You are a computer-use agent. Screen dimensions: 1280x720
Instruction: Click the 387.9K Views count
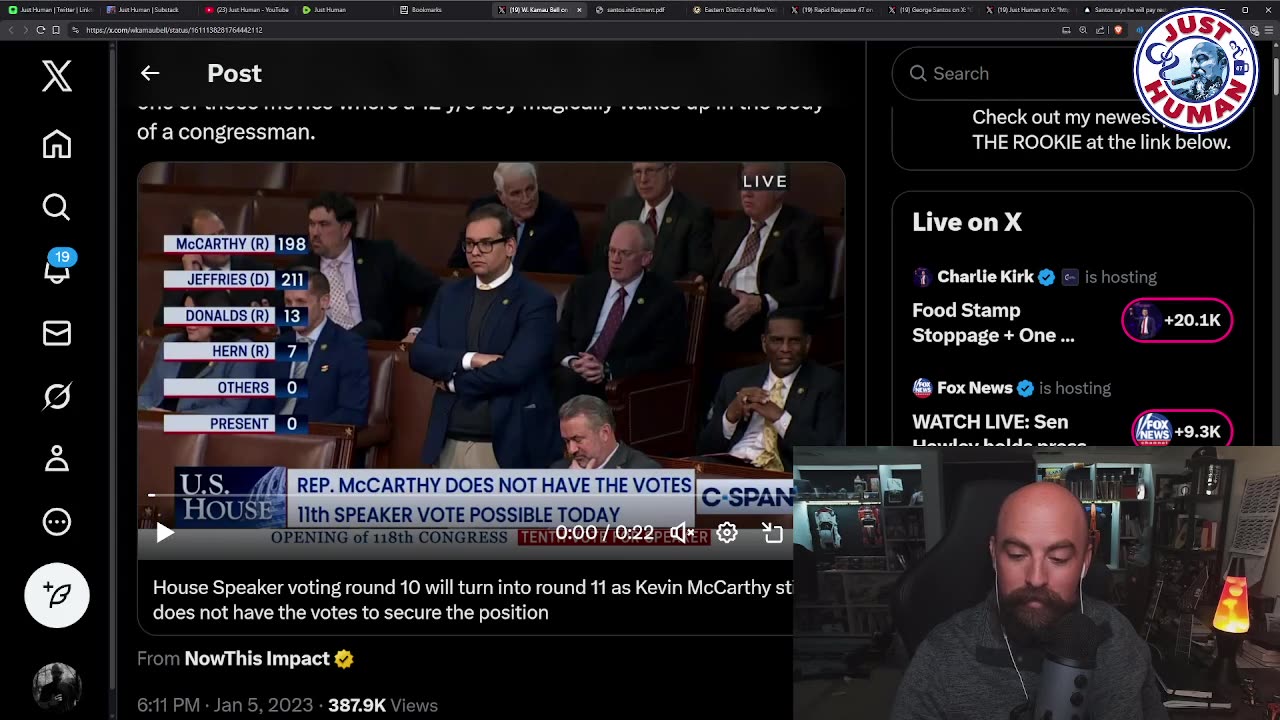click(383, 705)
